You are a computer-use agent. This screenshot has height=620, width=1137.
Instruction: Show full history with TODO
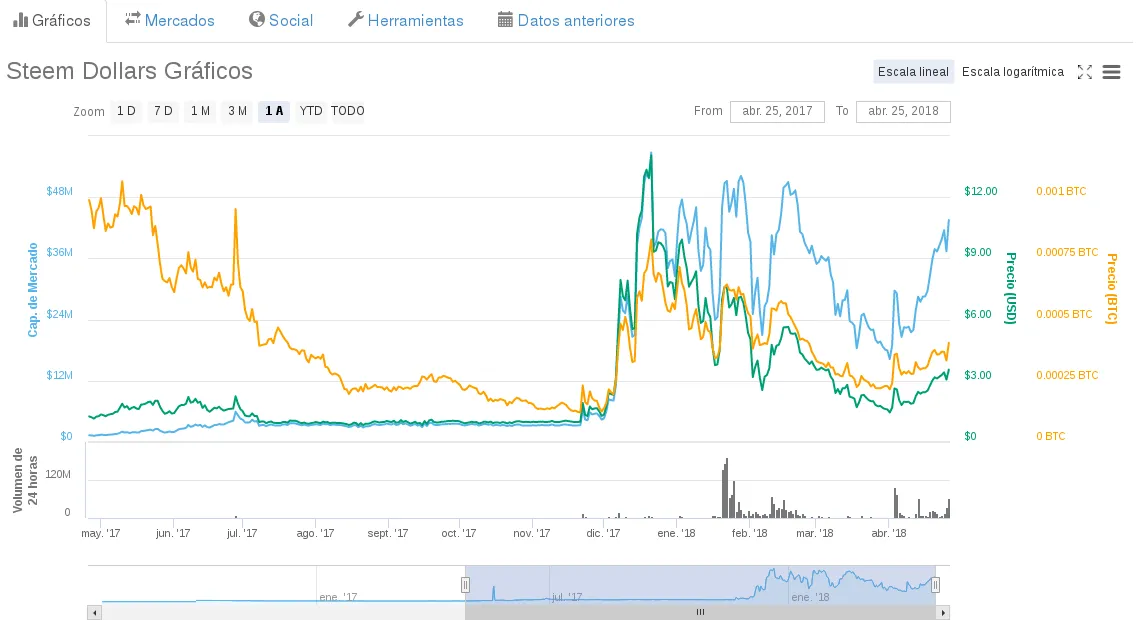pyautogui.click(x=348, y=111)
